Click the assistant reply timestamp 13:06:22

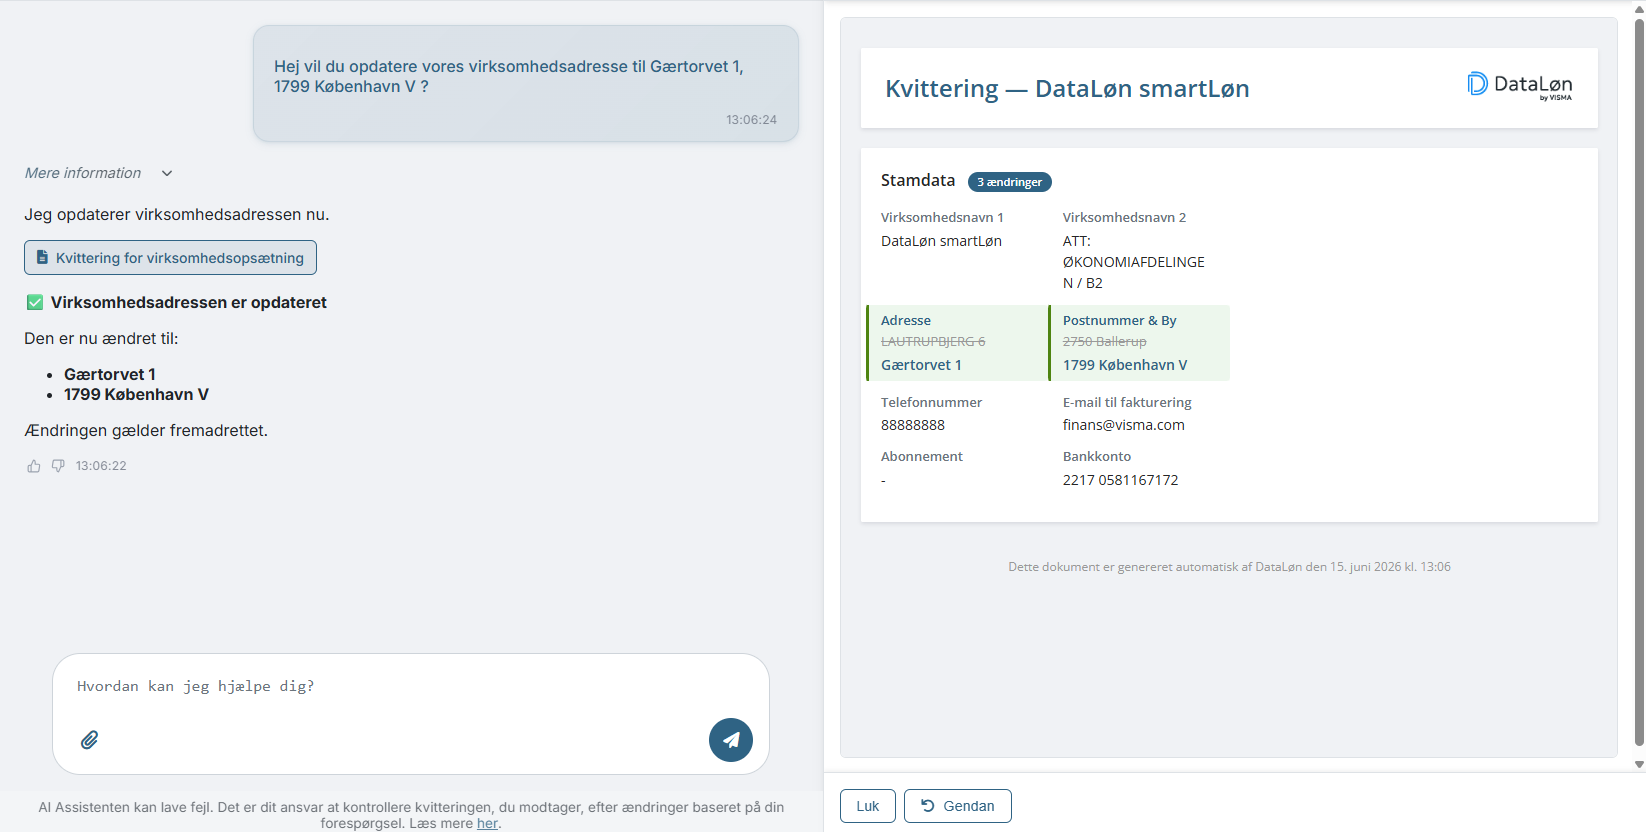click(101, 466)
